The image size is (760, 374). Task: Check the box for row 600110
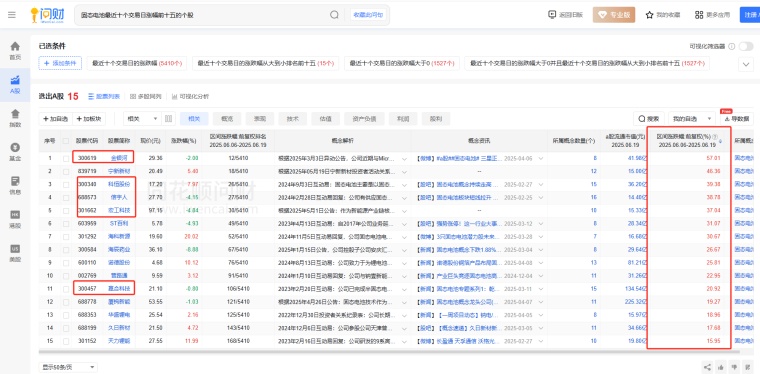66,263
